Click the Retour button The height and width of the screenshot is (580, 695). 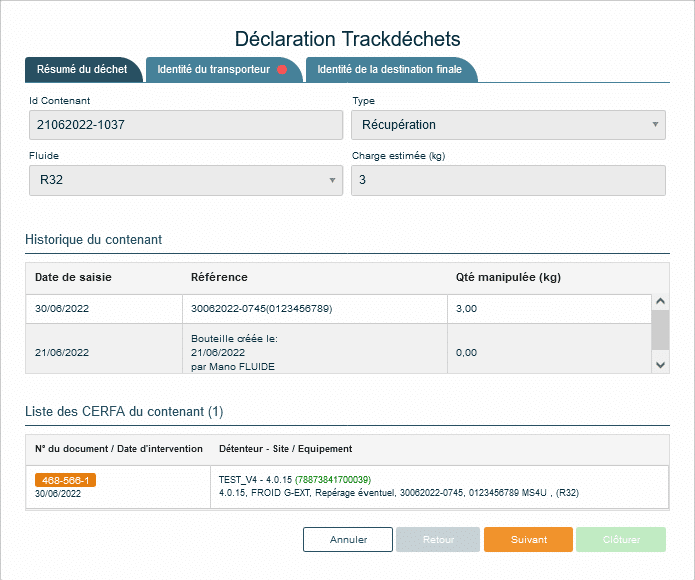[438, 540]
